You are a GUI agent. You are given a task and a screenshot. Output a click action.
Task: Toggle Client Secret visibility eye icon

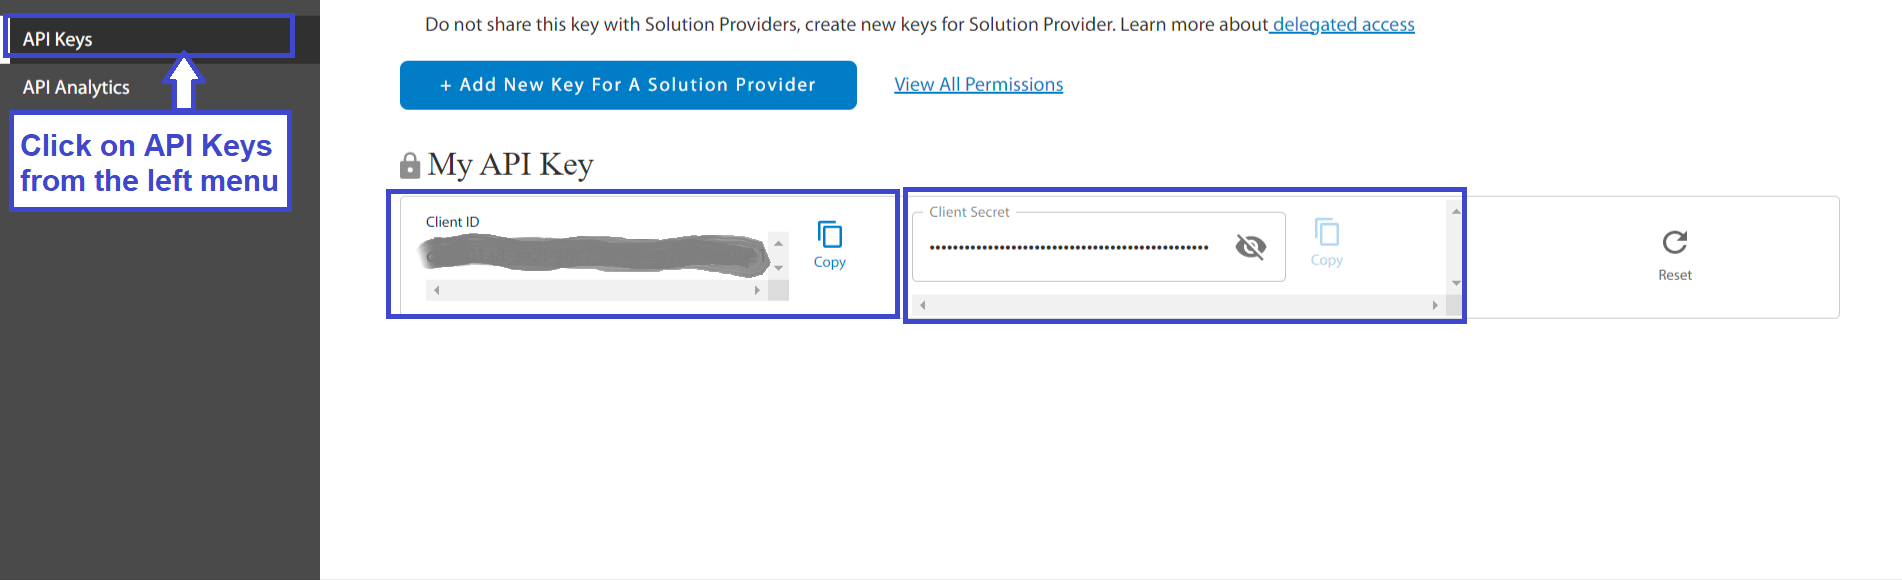point(1250,246)
